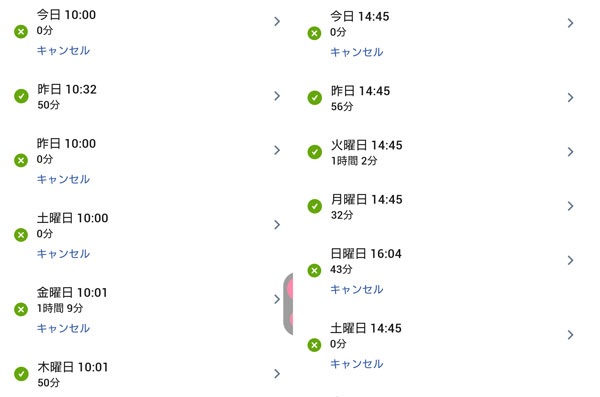Screen dimensions: 600x397
Task: Click the pink and gray thumbnail graphic
Action: pyautogui.click(x=288, y=304)
